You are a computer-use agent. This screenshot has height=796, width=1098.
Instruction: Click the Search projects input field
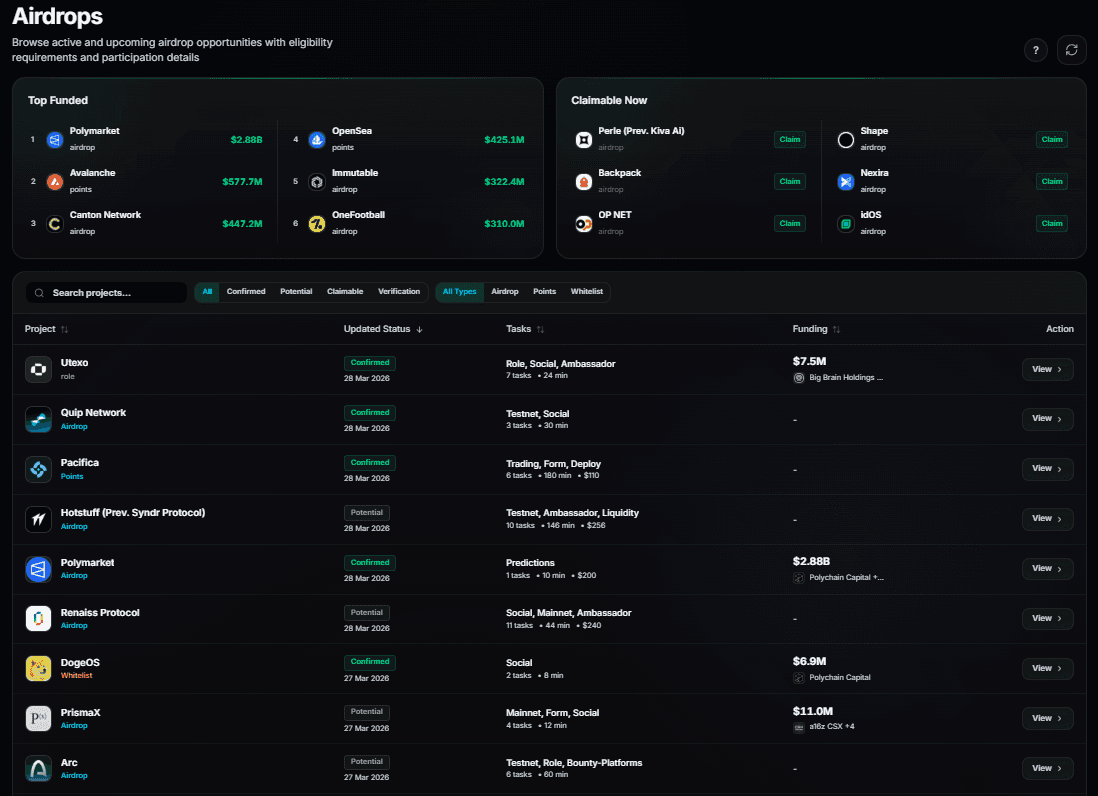(x=106, y=293)
